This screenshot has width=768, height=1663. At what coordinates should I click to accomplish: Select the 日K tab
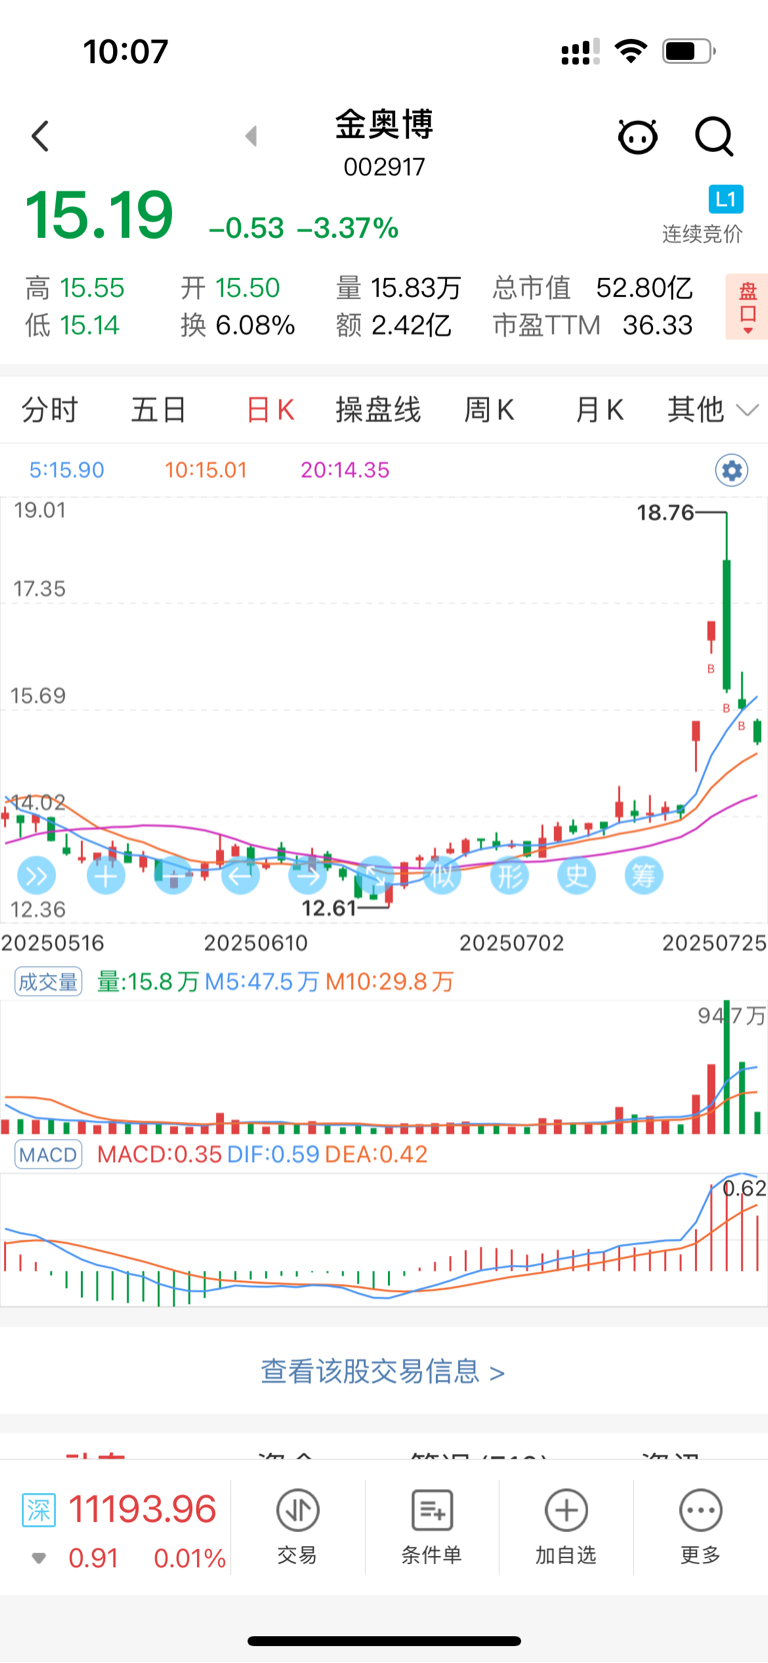point(270,410)
